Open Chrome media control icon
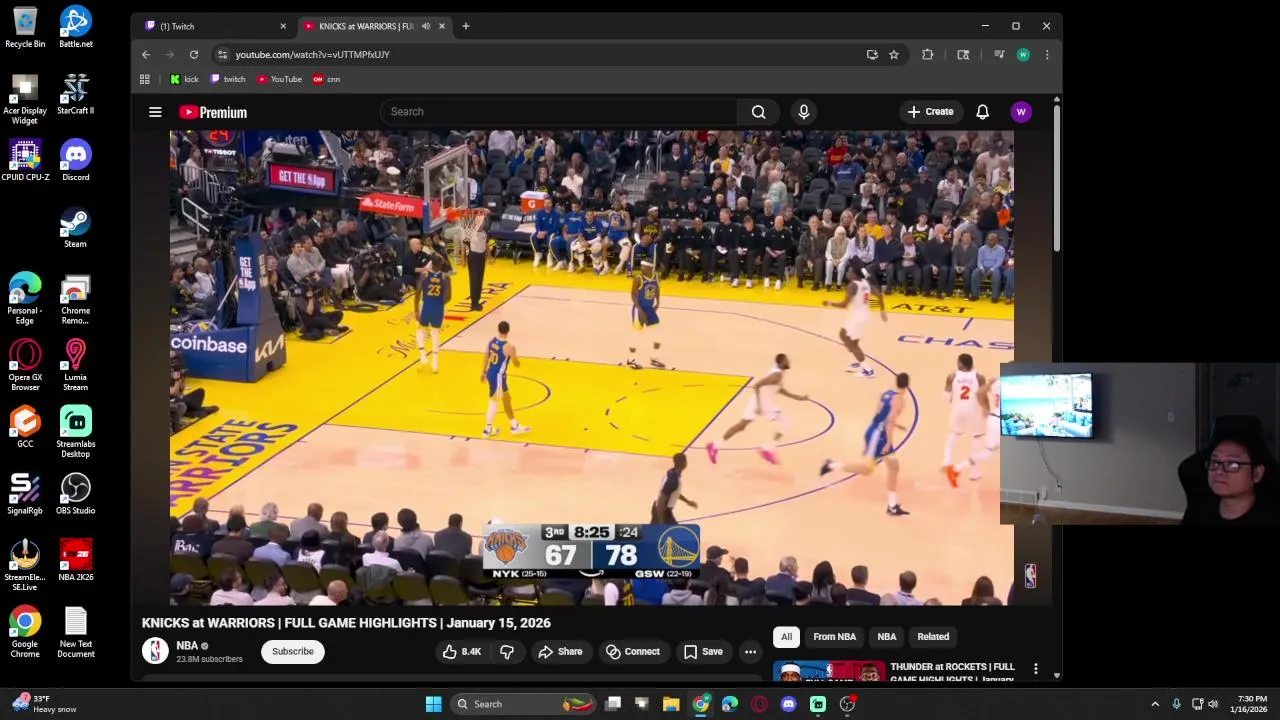1280x720 pixels. coord(999,55)
